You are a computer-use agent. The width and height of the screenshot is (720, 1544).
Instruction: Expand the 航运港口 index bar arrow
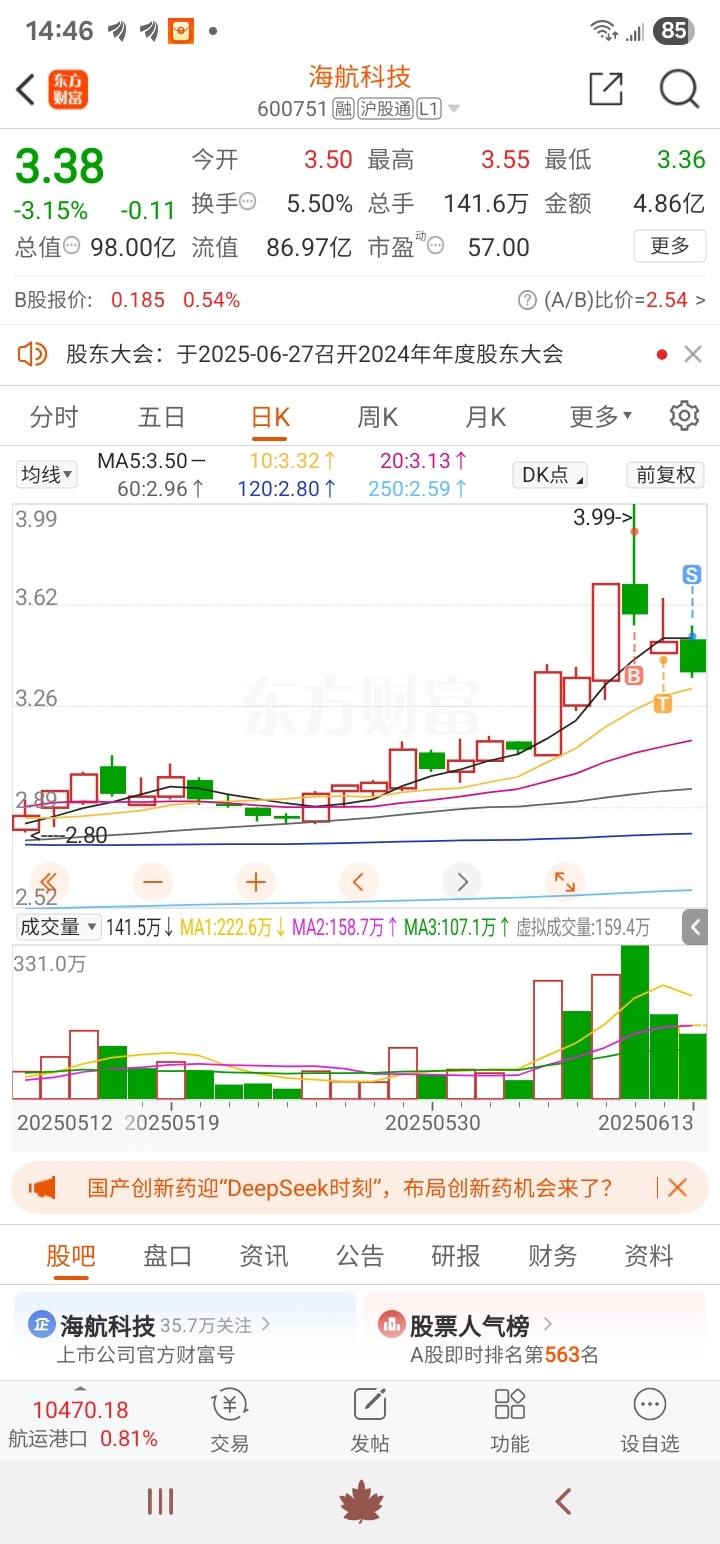81,1389
